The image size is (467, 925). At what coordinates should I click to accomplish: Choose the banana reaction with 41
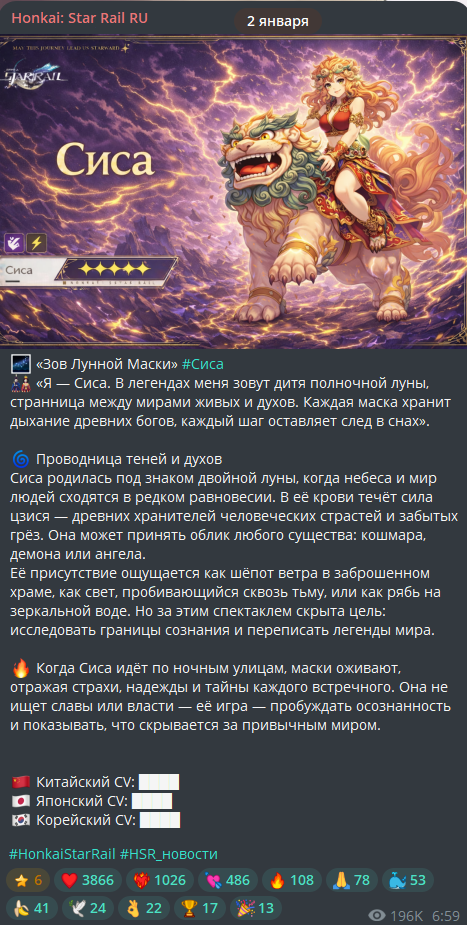[32, 907]
